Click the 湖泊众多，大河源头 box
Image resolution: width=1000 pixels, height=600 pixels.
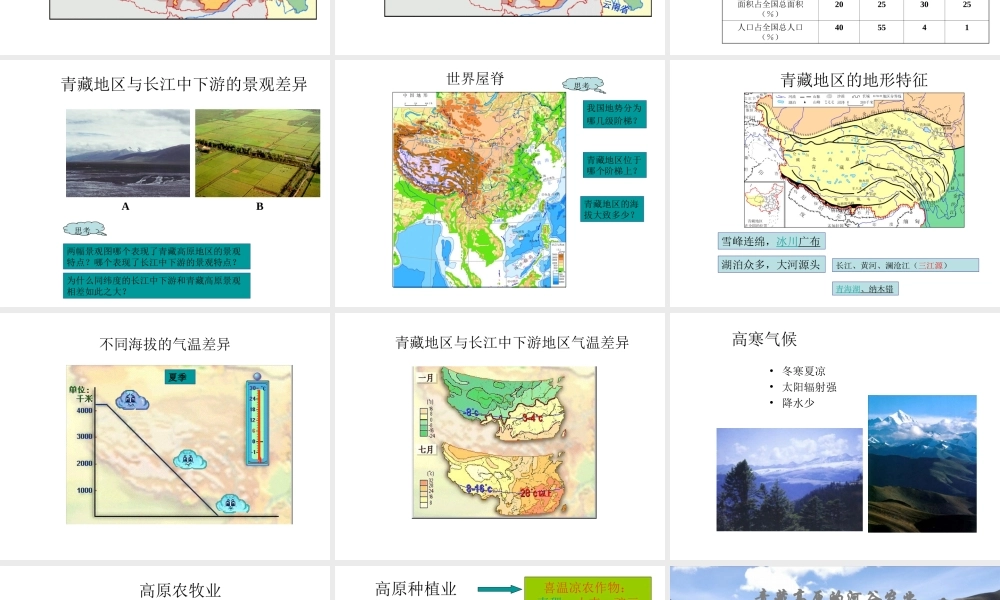tap(772, 265)
